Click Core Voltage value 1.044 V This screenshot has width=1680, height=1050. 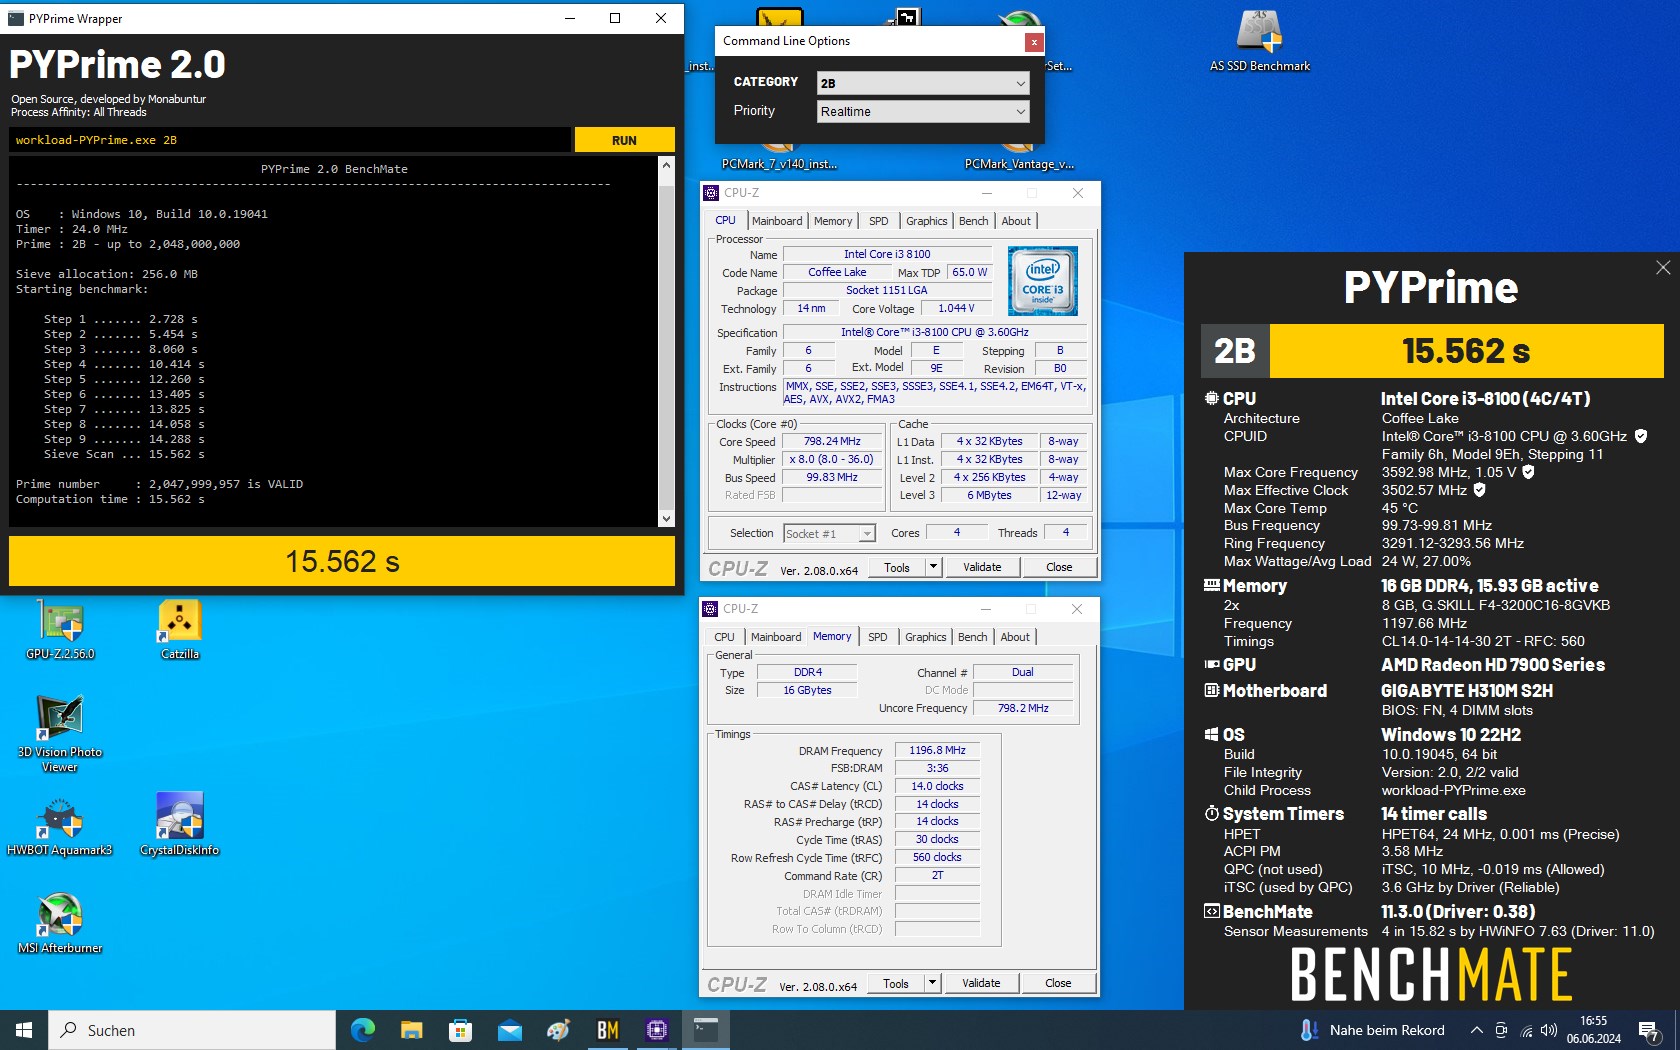[956, 308]
